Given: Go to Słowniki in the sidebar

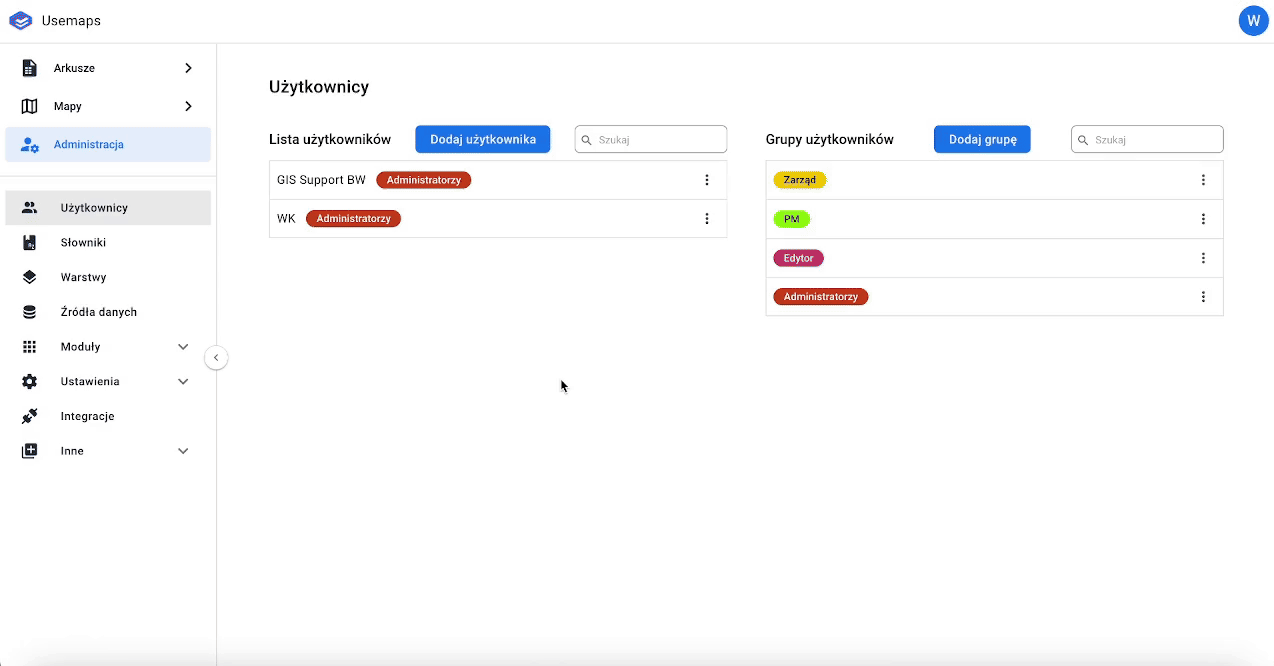Looking at the screenshot, I should (x=83, y=243).
